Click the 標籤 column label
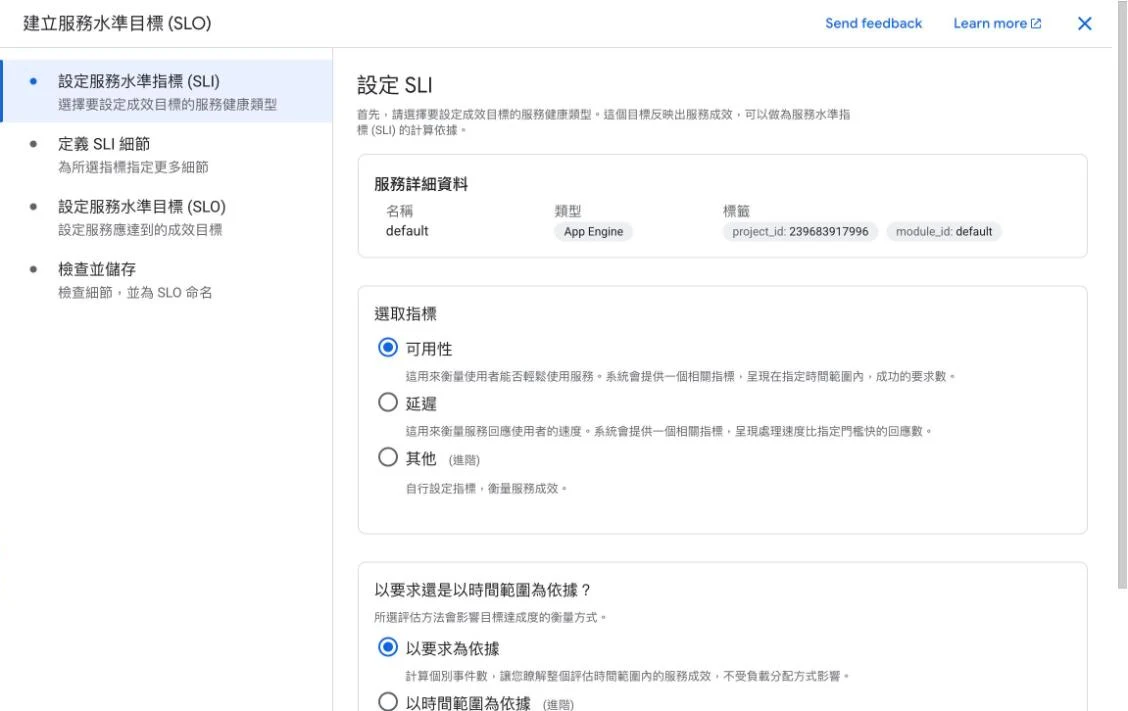Screen dimensions: 1128x711 [x=736, y=211]
